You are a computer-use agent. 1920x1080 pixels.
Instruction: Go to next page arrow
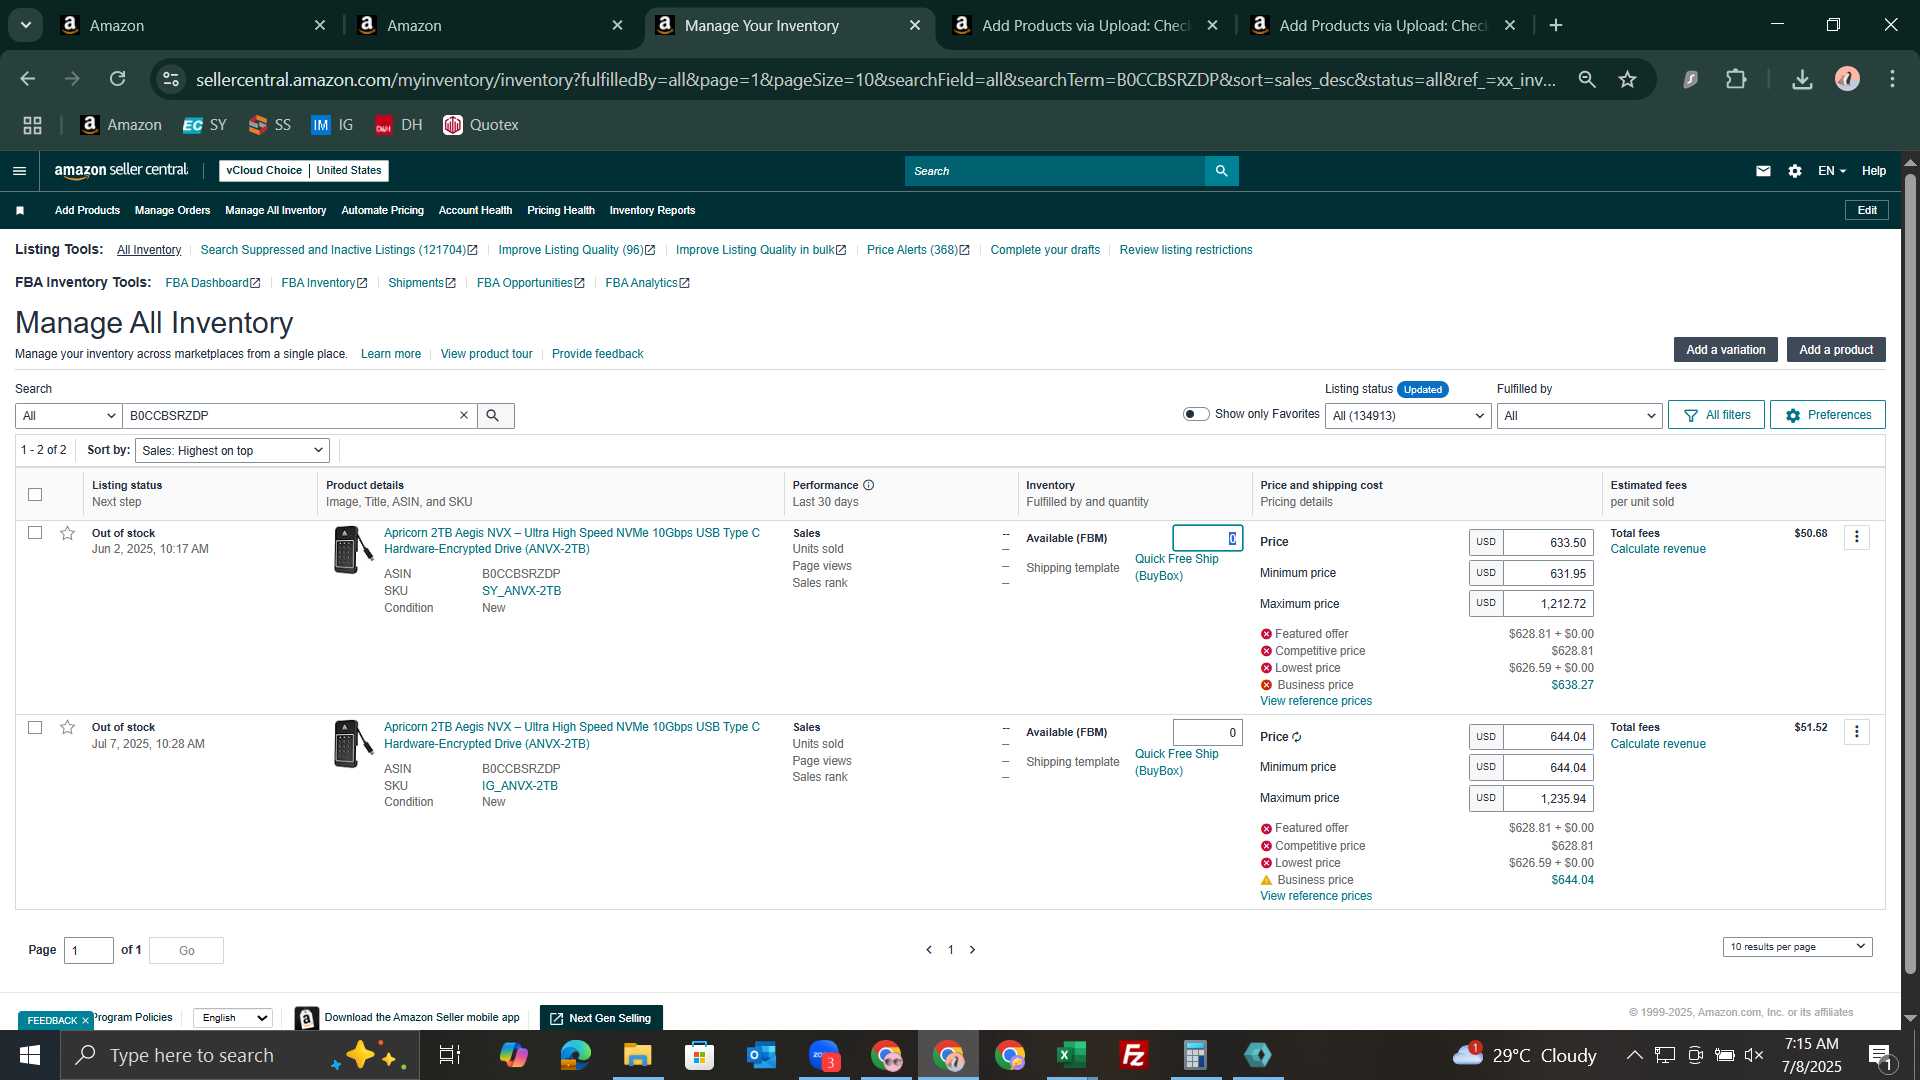(972, 950)
